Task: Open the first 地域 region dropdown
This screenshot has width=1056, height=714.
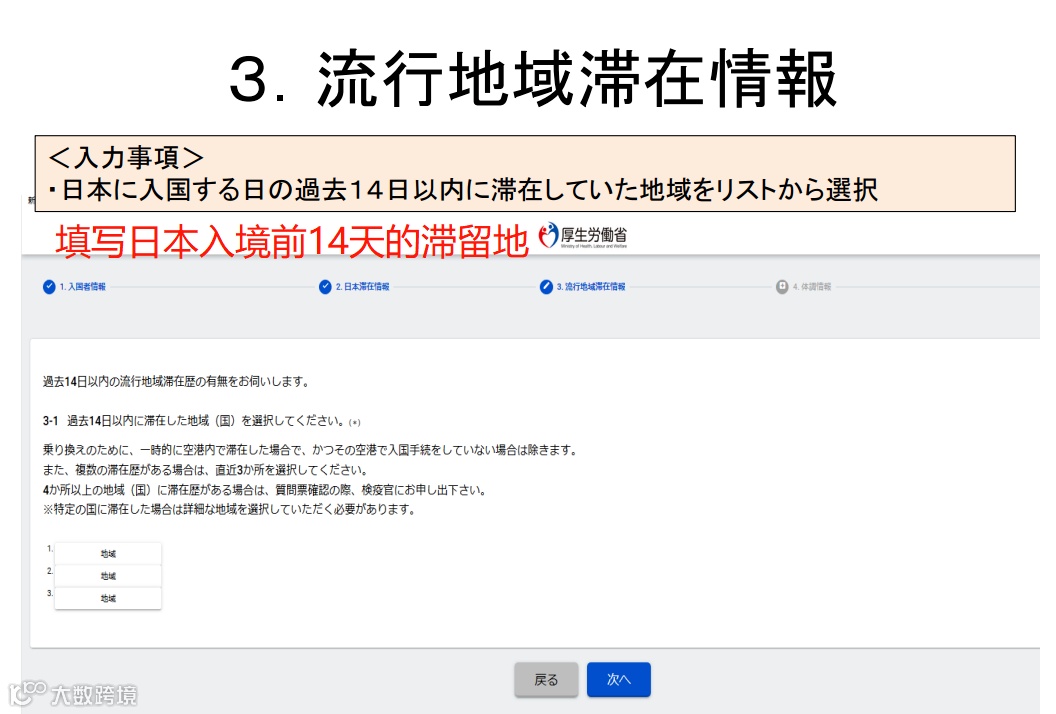Action: pyautogui.click(x=108, y=554)
